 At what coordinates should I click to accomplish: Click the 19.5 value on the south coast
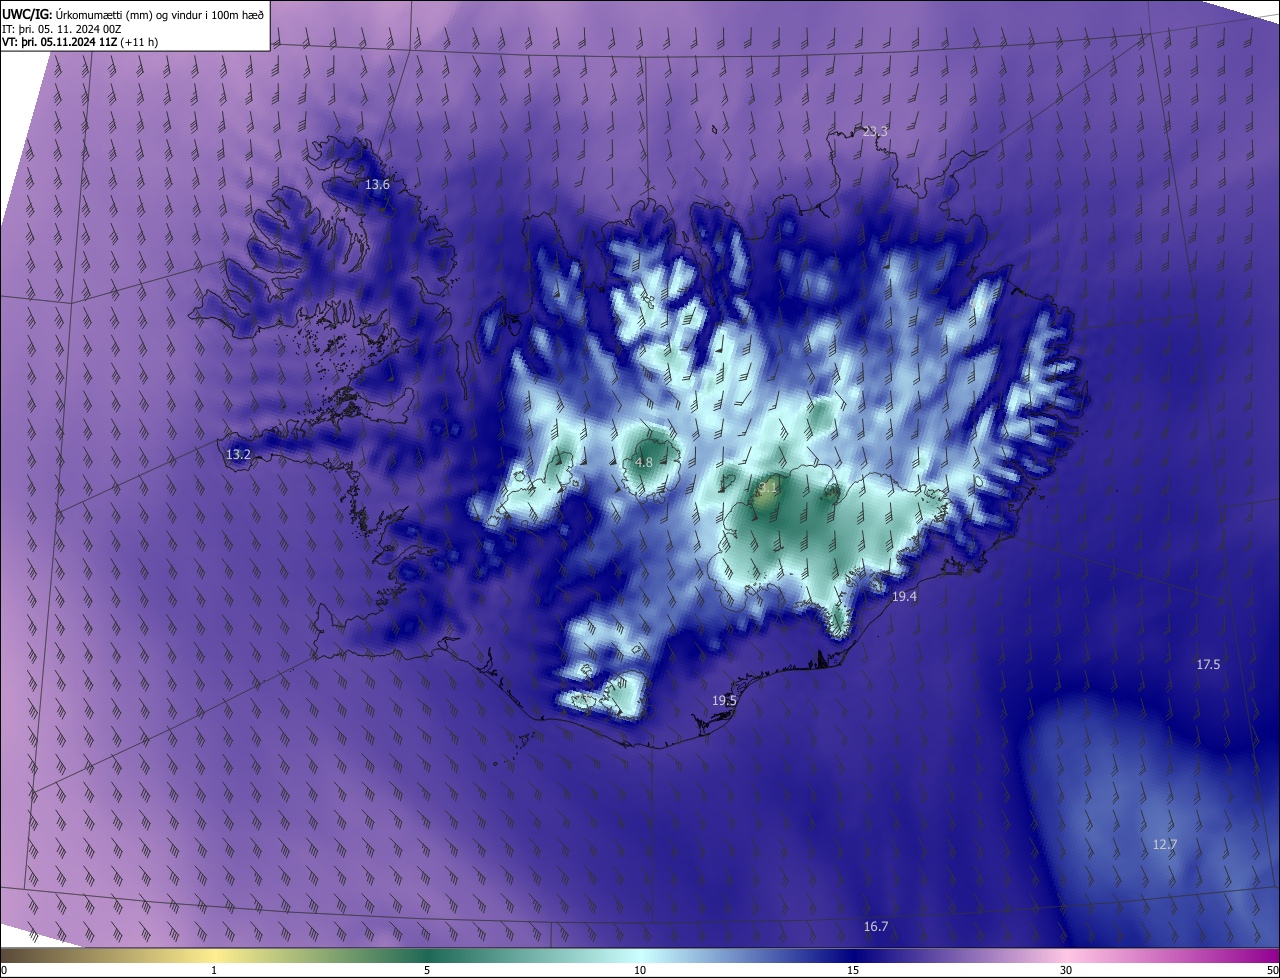pos(724,700)
